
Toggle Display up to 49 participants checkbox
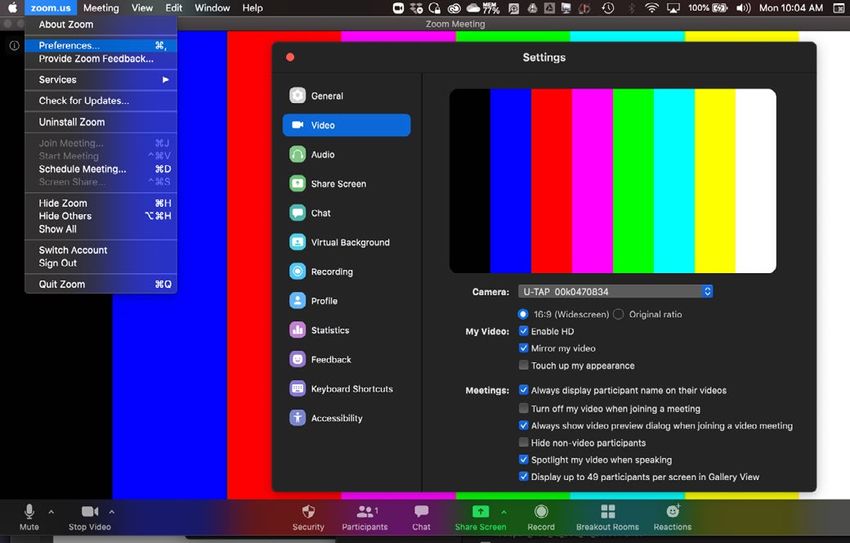coord(524,477)
